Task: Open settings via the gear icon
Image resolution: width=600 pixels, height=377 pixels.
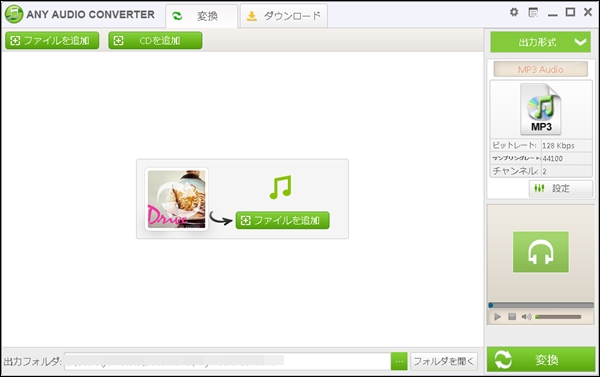Action: coord(514,12)
